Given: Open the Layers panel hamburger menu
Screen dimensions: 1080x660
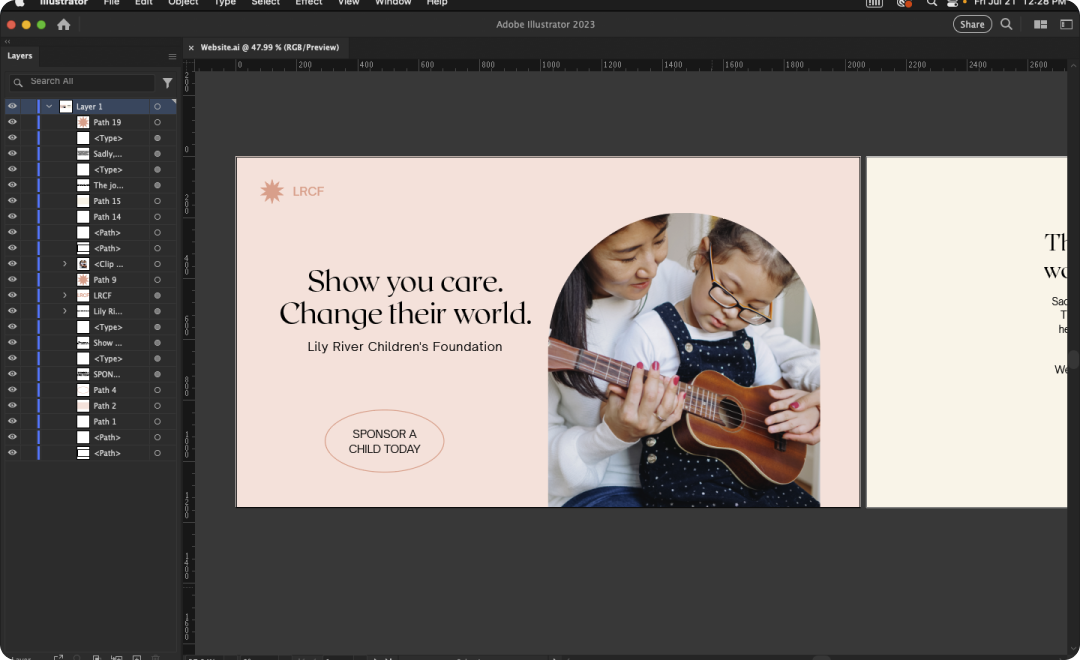Looking at the screenshot, I should [172, 56].
